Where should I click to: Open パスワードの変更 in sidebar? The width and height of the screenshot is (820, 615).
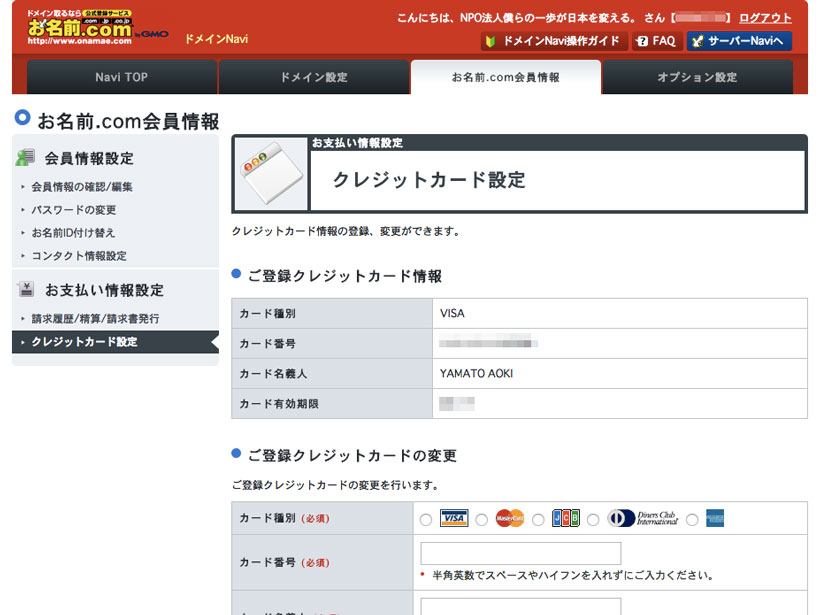(73, 210)
